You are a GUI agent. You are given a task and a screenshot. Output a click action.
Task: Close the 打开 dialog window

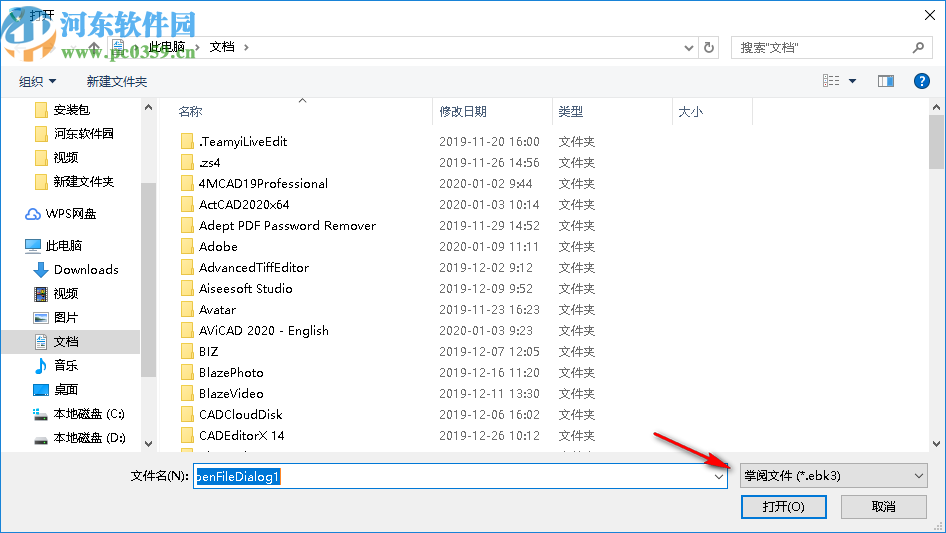[x=930, y=15]
